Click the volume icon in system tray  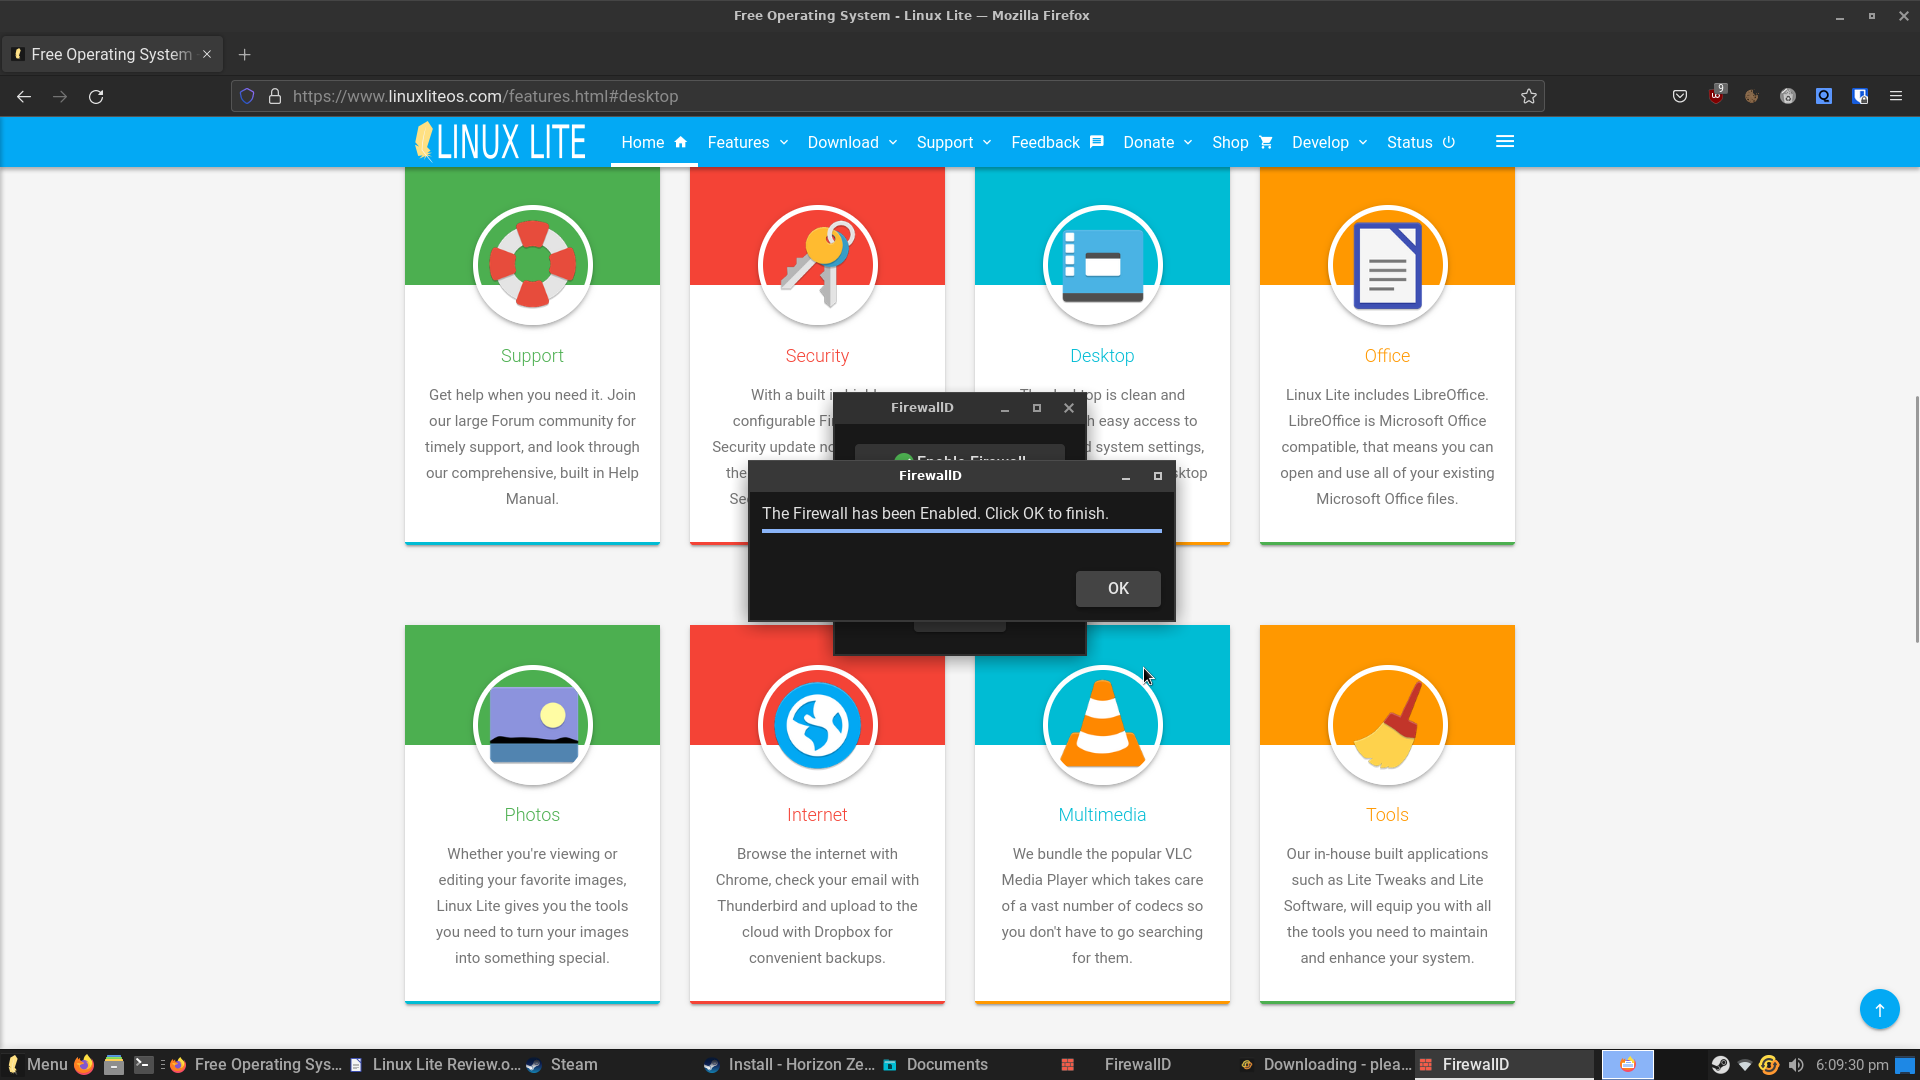click(x=1796, y=1065)
